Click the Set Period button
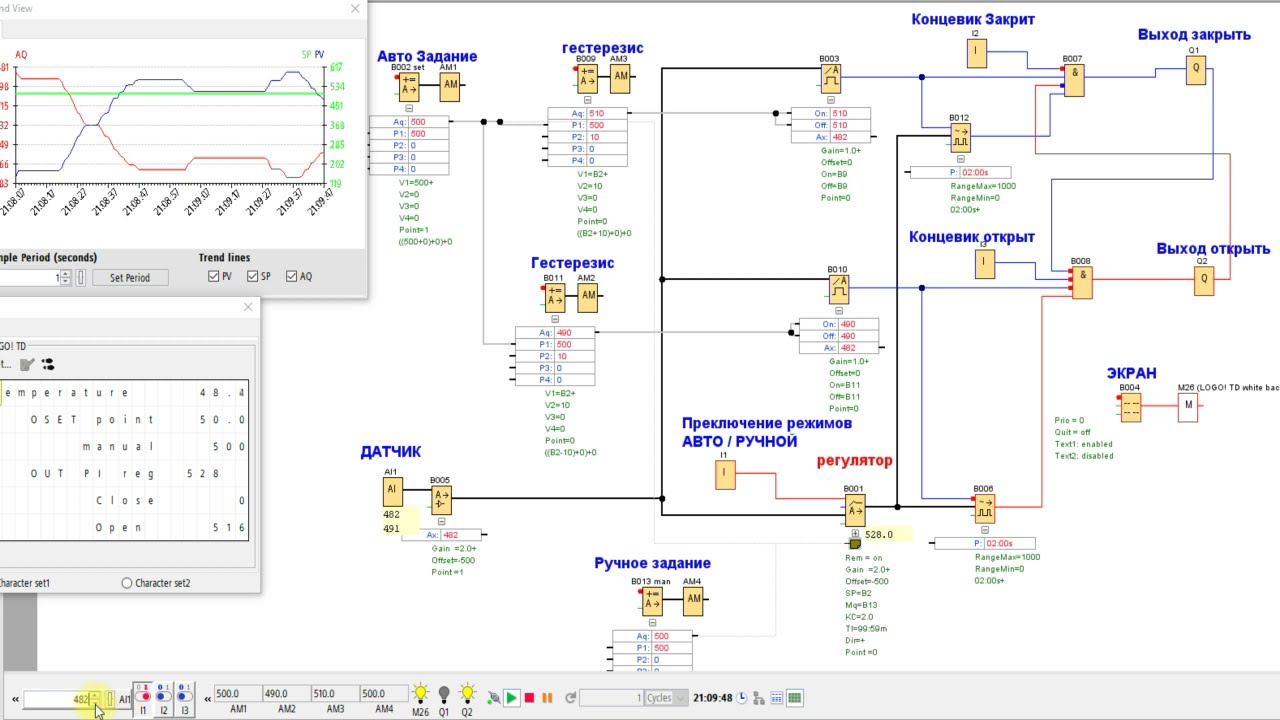This screenshot has height=720, width=1280. tap(130, 278)
